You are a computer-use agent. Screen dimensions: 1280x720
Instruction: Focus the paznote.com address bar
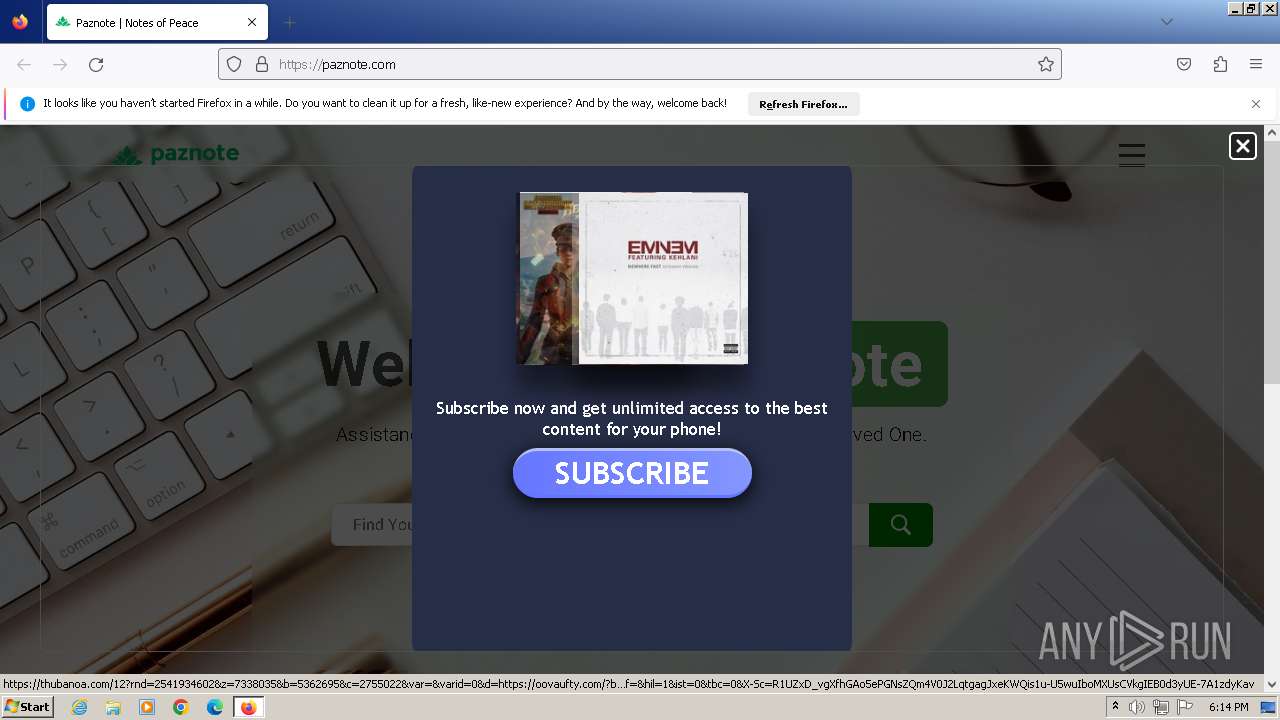[640, 64]
